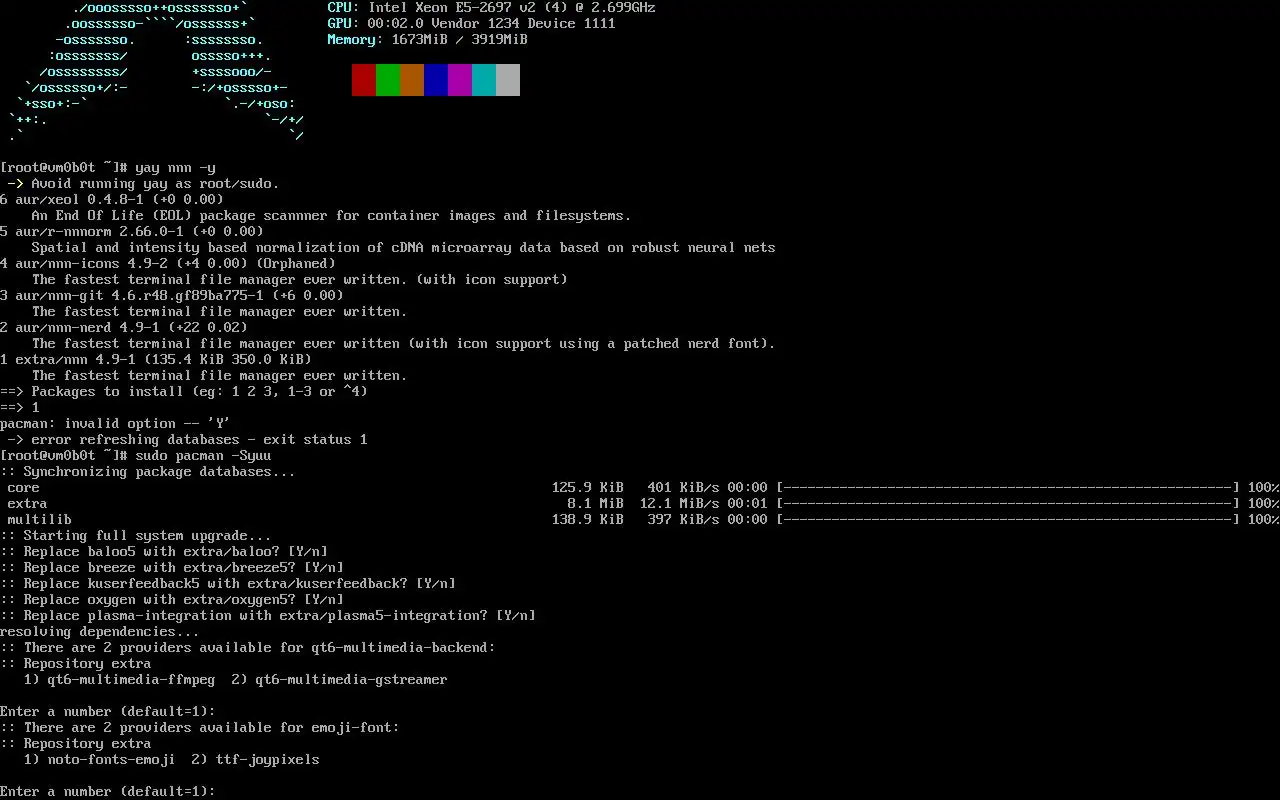The image size is (1280, 800).
Task: Click the last 'Enter a number (default=1):' prompt
Action: (108, 792)
